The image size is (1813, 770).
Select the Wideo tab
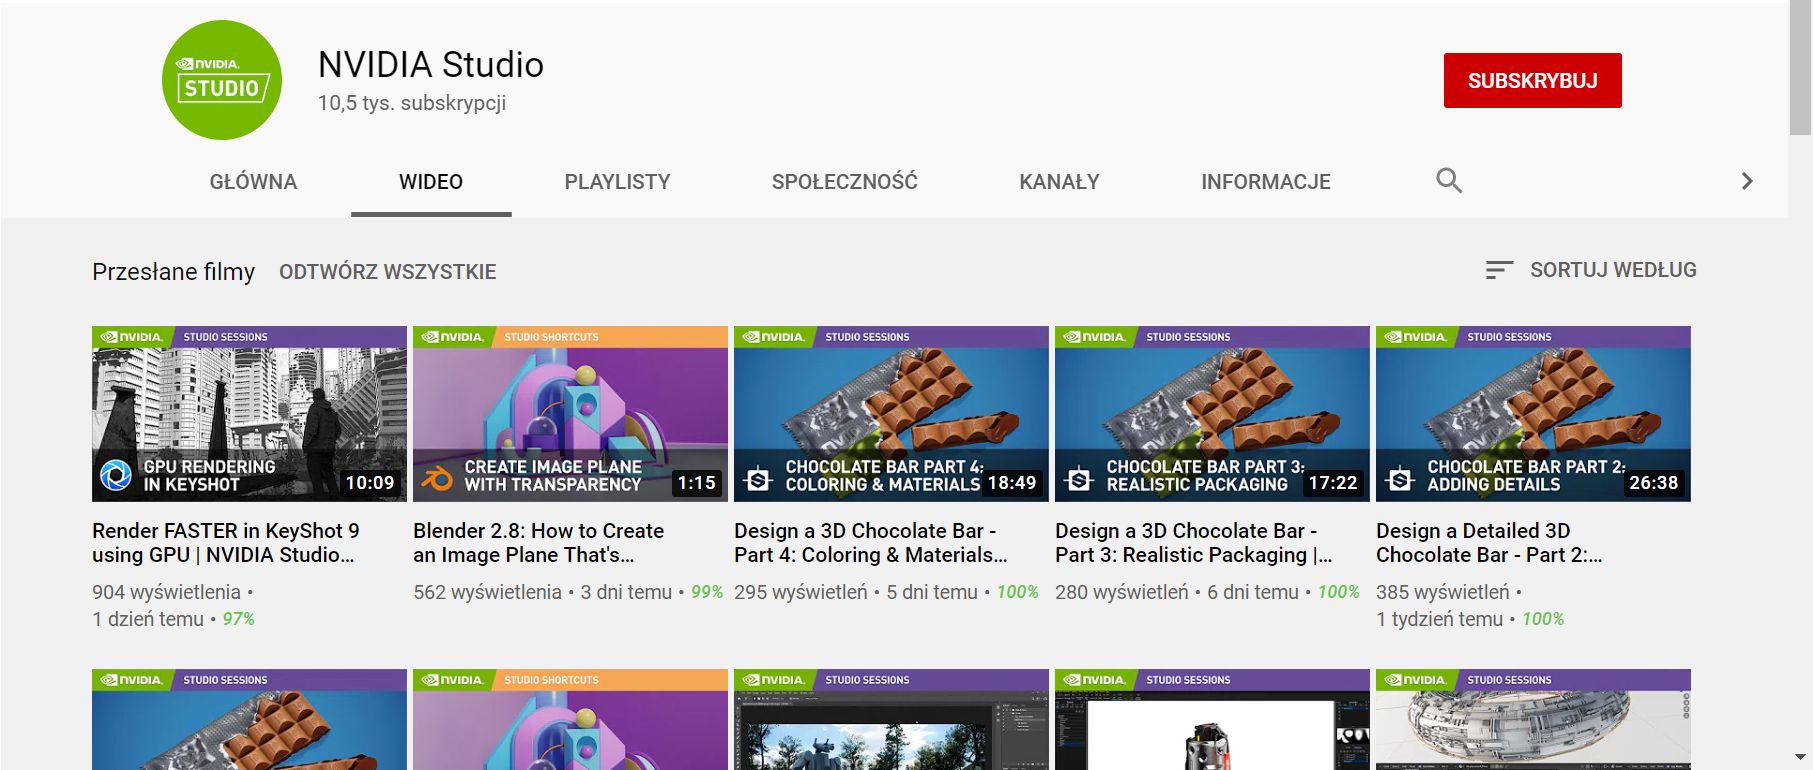click(x=431, y=182)
